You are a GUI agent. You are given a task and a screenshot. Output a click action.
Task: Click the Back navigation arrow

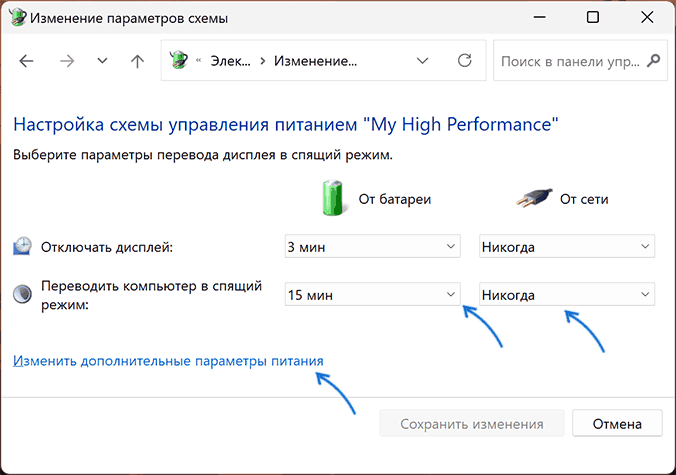click(27, 61)
